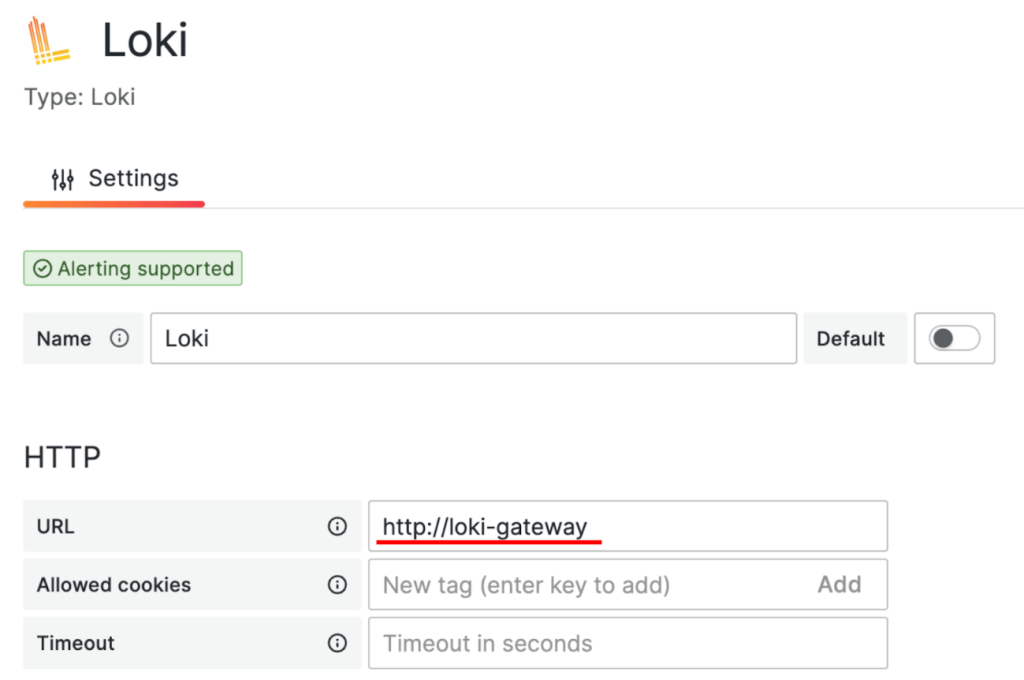The height and width of the screenshot is (680, 1024).
Task: Toggle the Default data source switch
Action: [954, 339]
